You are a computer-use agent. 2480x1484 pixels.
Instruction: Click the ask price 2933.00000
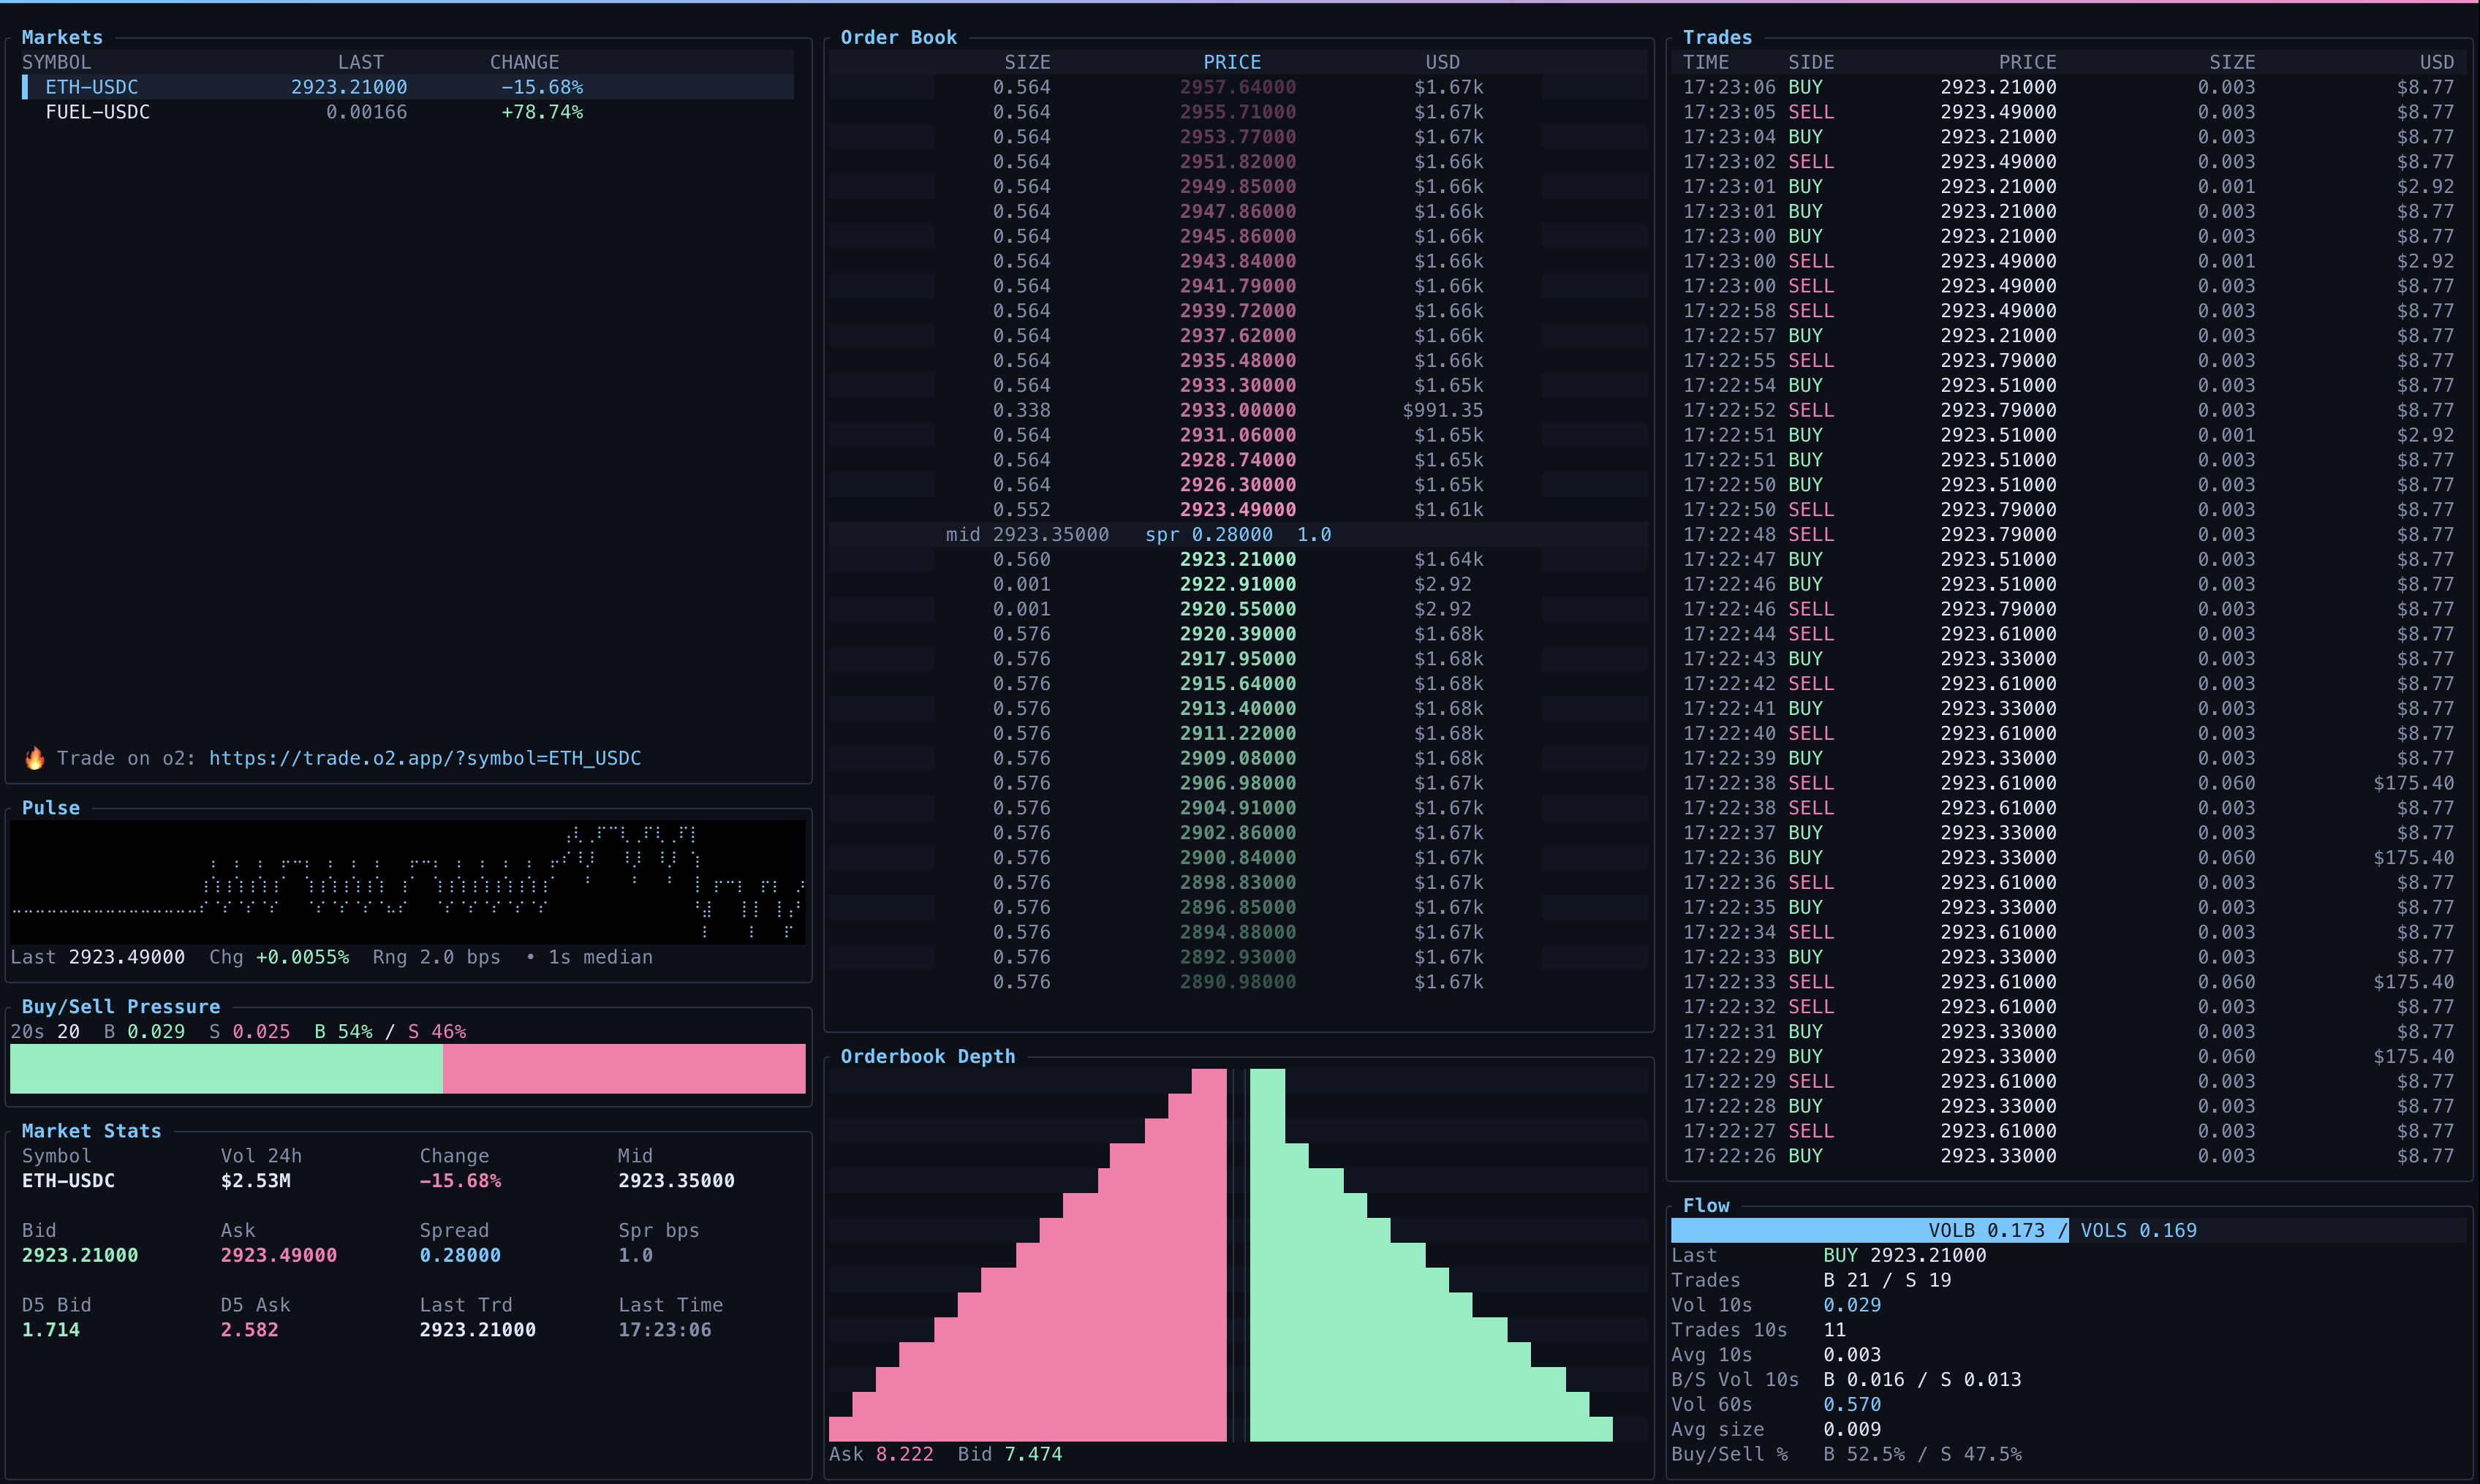click(x=1238, y=410)
